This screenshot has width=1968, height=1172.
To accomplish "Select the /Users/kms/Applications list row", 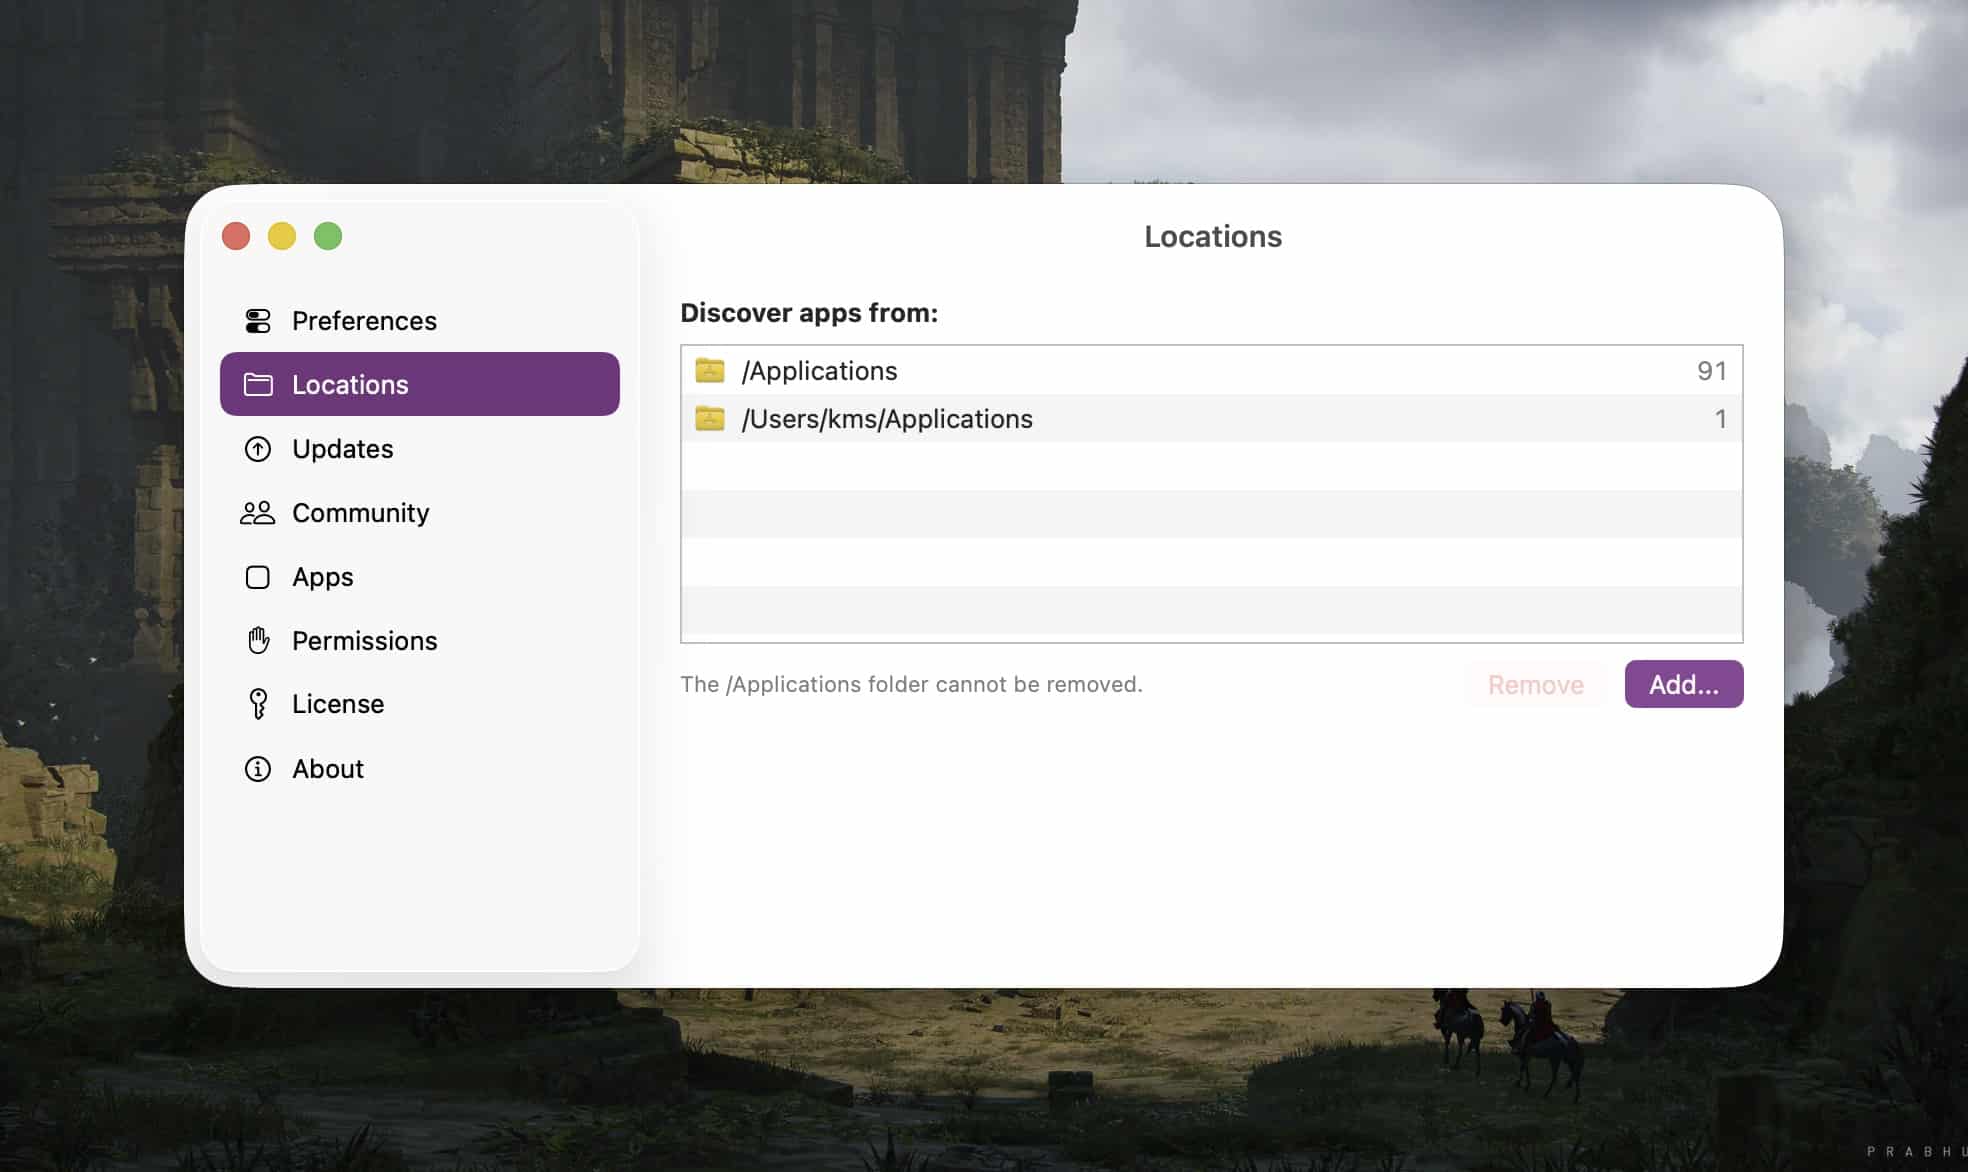I will coord(1210,419).
